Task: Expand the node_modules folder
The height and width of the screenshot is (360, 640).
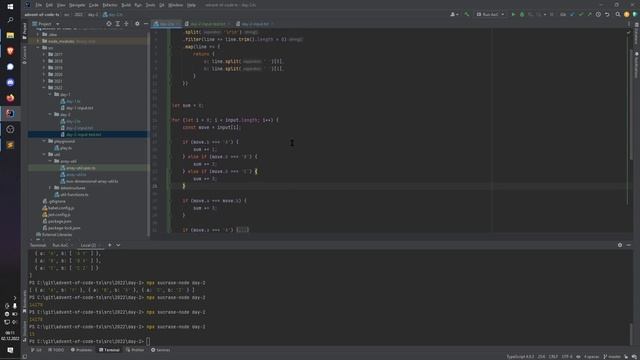Action: [x=38, y=41]
